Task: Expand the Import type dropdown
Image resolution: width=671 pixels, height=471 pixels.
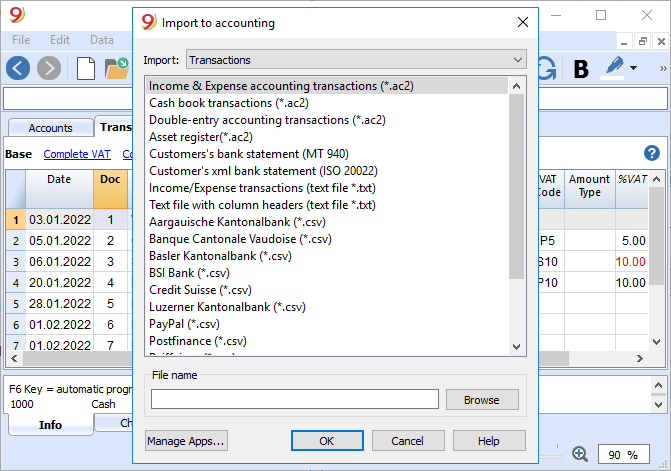Action: (356, 60)
